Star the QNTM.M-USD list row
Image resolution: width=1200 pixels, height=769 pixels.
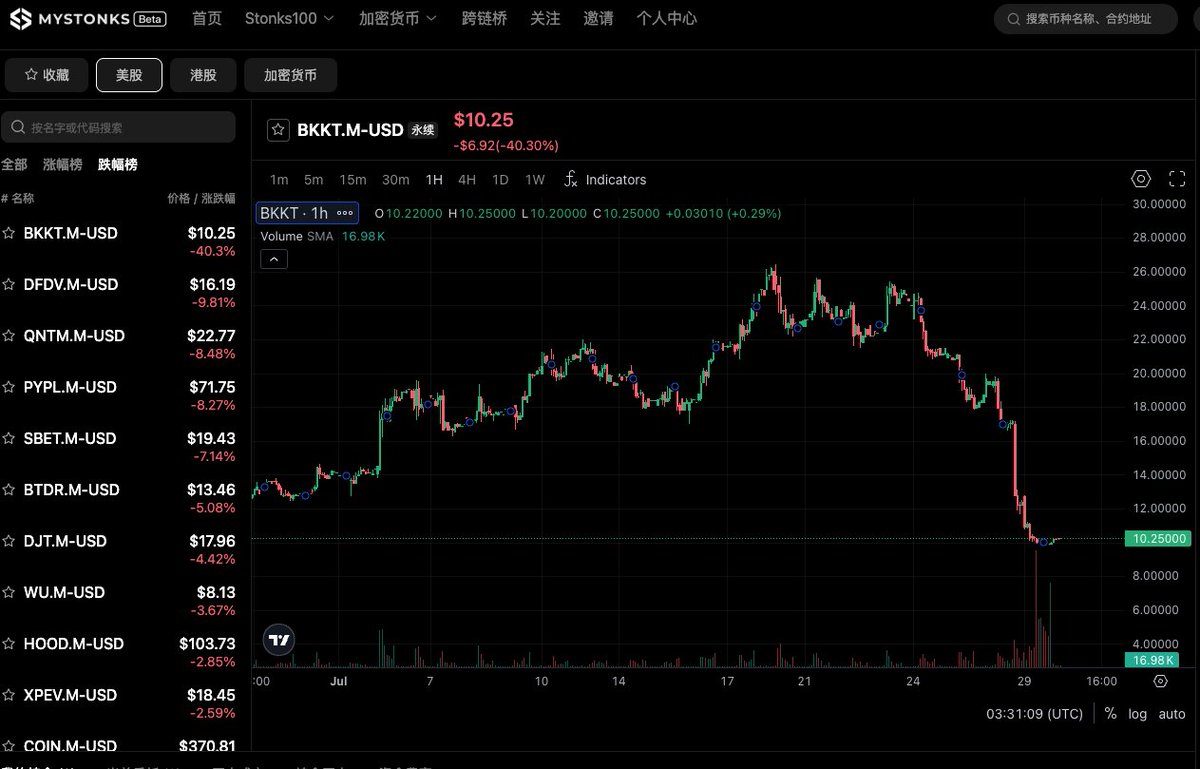coord(9,336)
